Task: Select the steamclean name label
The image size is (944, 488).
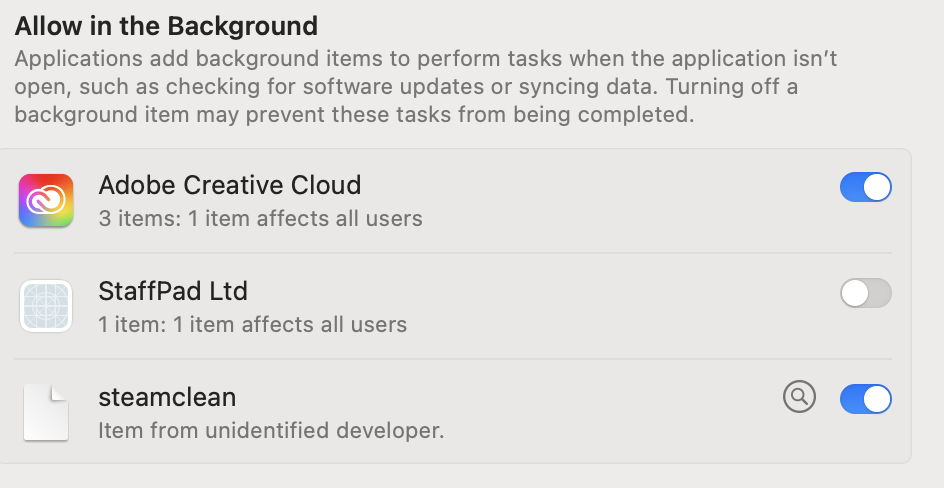Action: (167, 397)
